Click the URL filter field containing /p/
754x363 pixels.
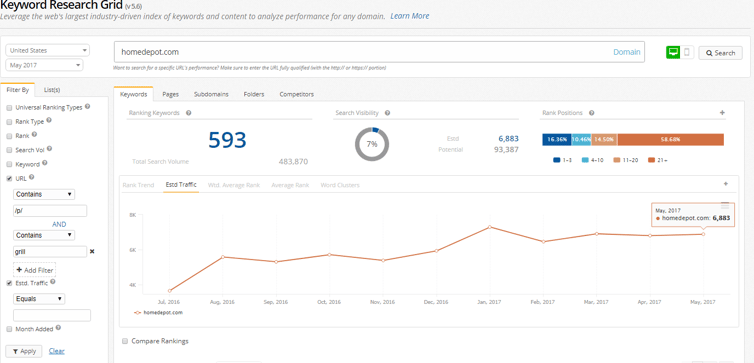[x=50, y=211]
